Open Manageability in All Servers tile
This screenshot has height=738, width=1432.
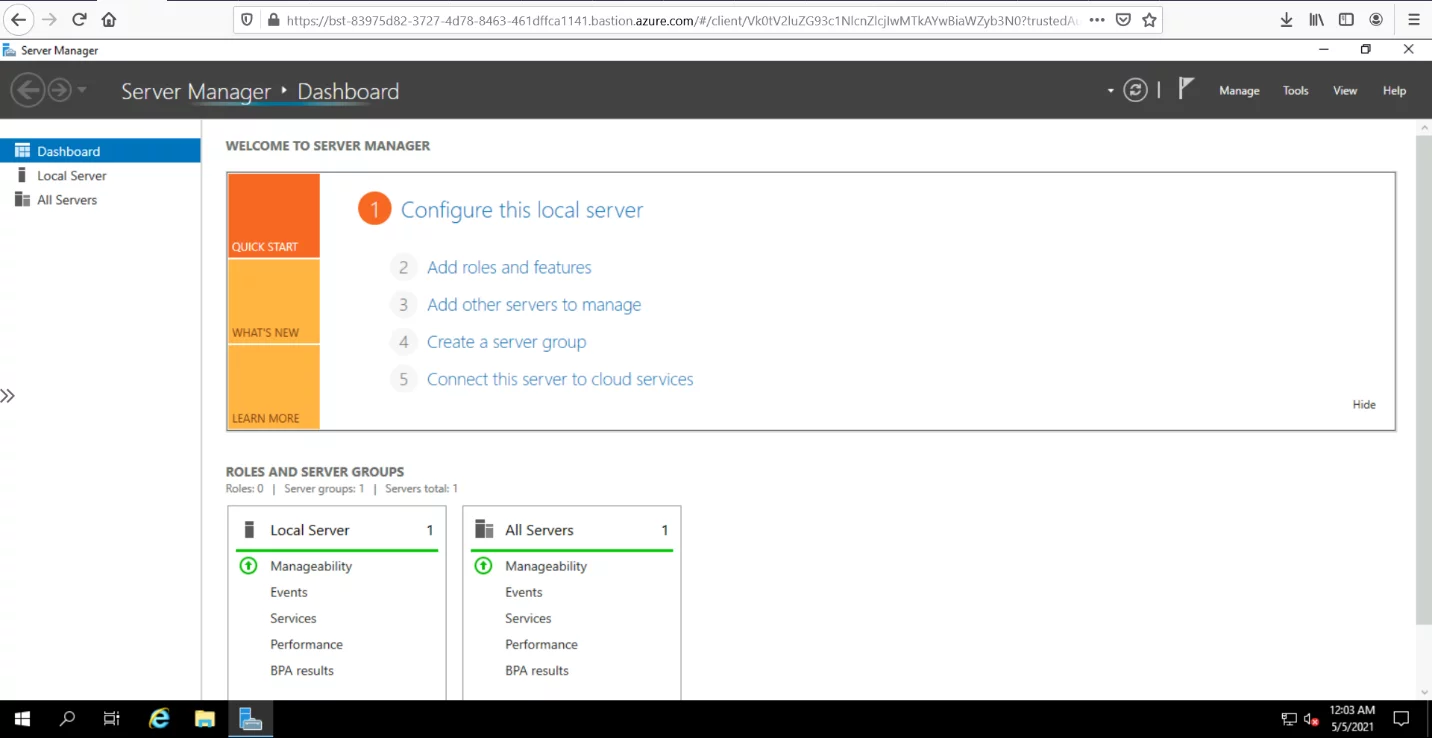pyautogui.click(x=546, y=566)
